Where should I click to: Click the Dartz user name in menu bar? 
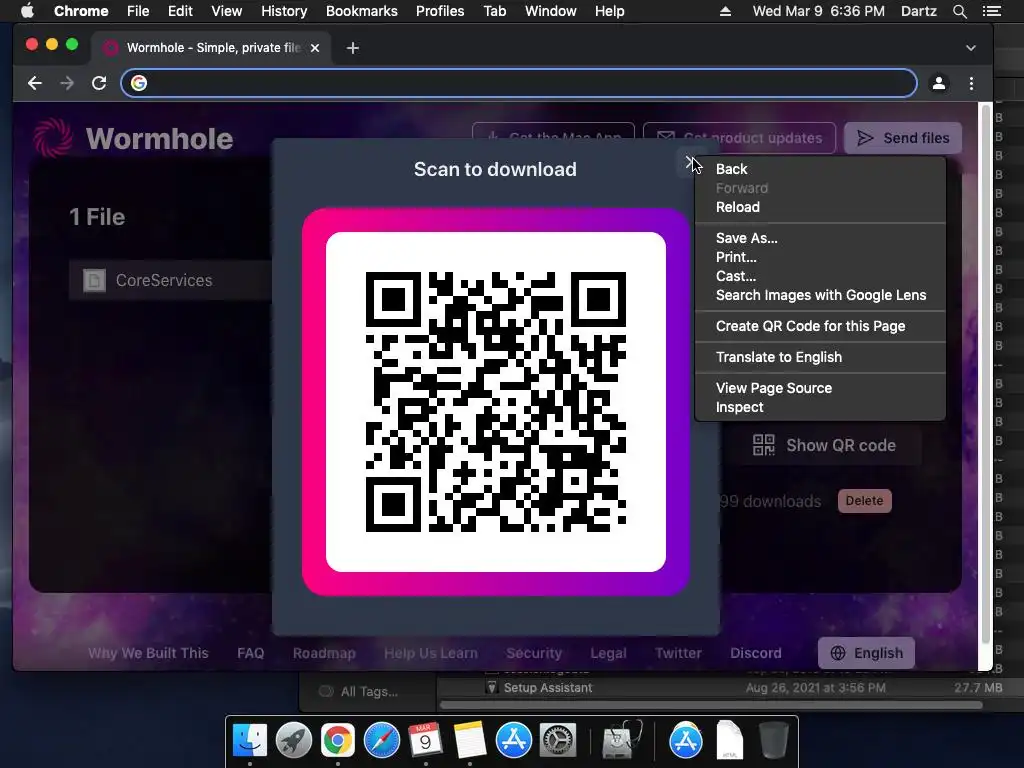(918, 11)
